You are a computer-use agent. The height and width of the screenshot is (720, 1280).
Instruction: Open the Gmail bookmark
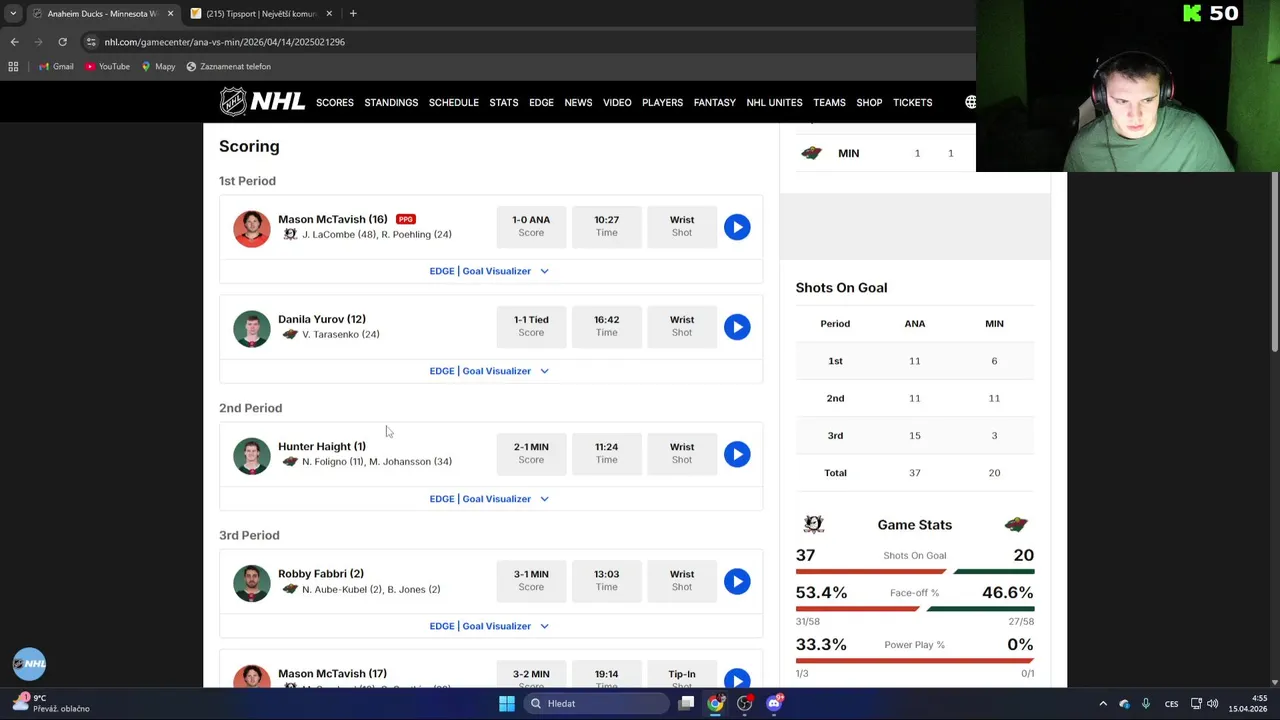coord(56,66)
